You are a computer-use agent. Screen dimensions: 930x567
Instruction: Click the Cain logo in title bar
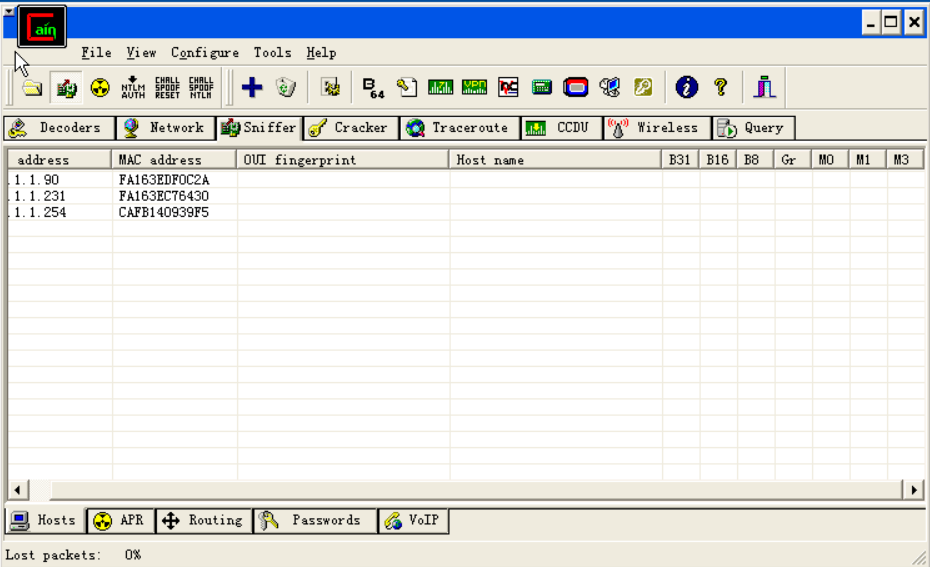[42, 27]
